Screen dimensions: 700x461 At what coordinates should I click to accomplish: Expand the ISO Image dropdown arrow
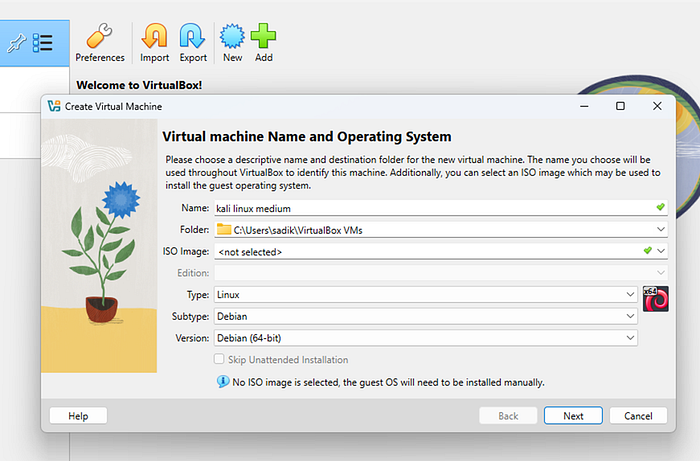pos(661,251)
